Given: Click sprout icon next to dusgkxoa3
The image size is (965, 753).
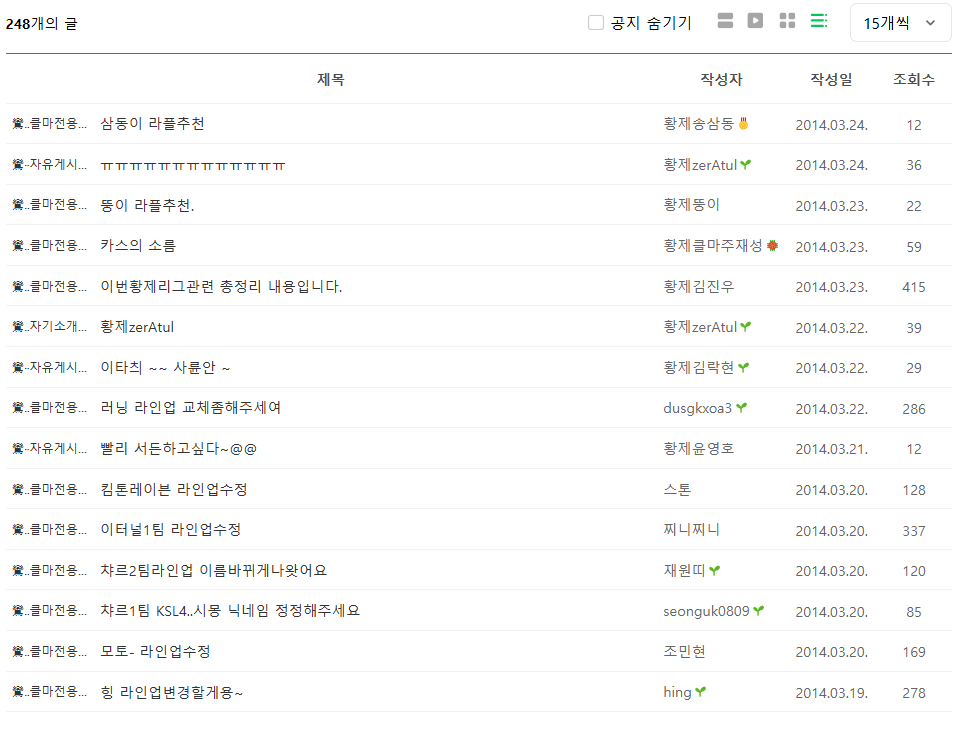Looking at the screenshot, I should 741,408.
